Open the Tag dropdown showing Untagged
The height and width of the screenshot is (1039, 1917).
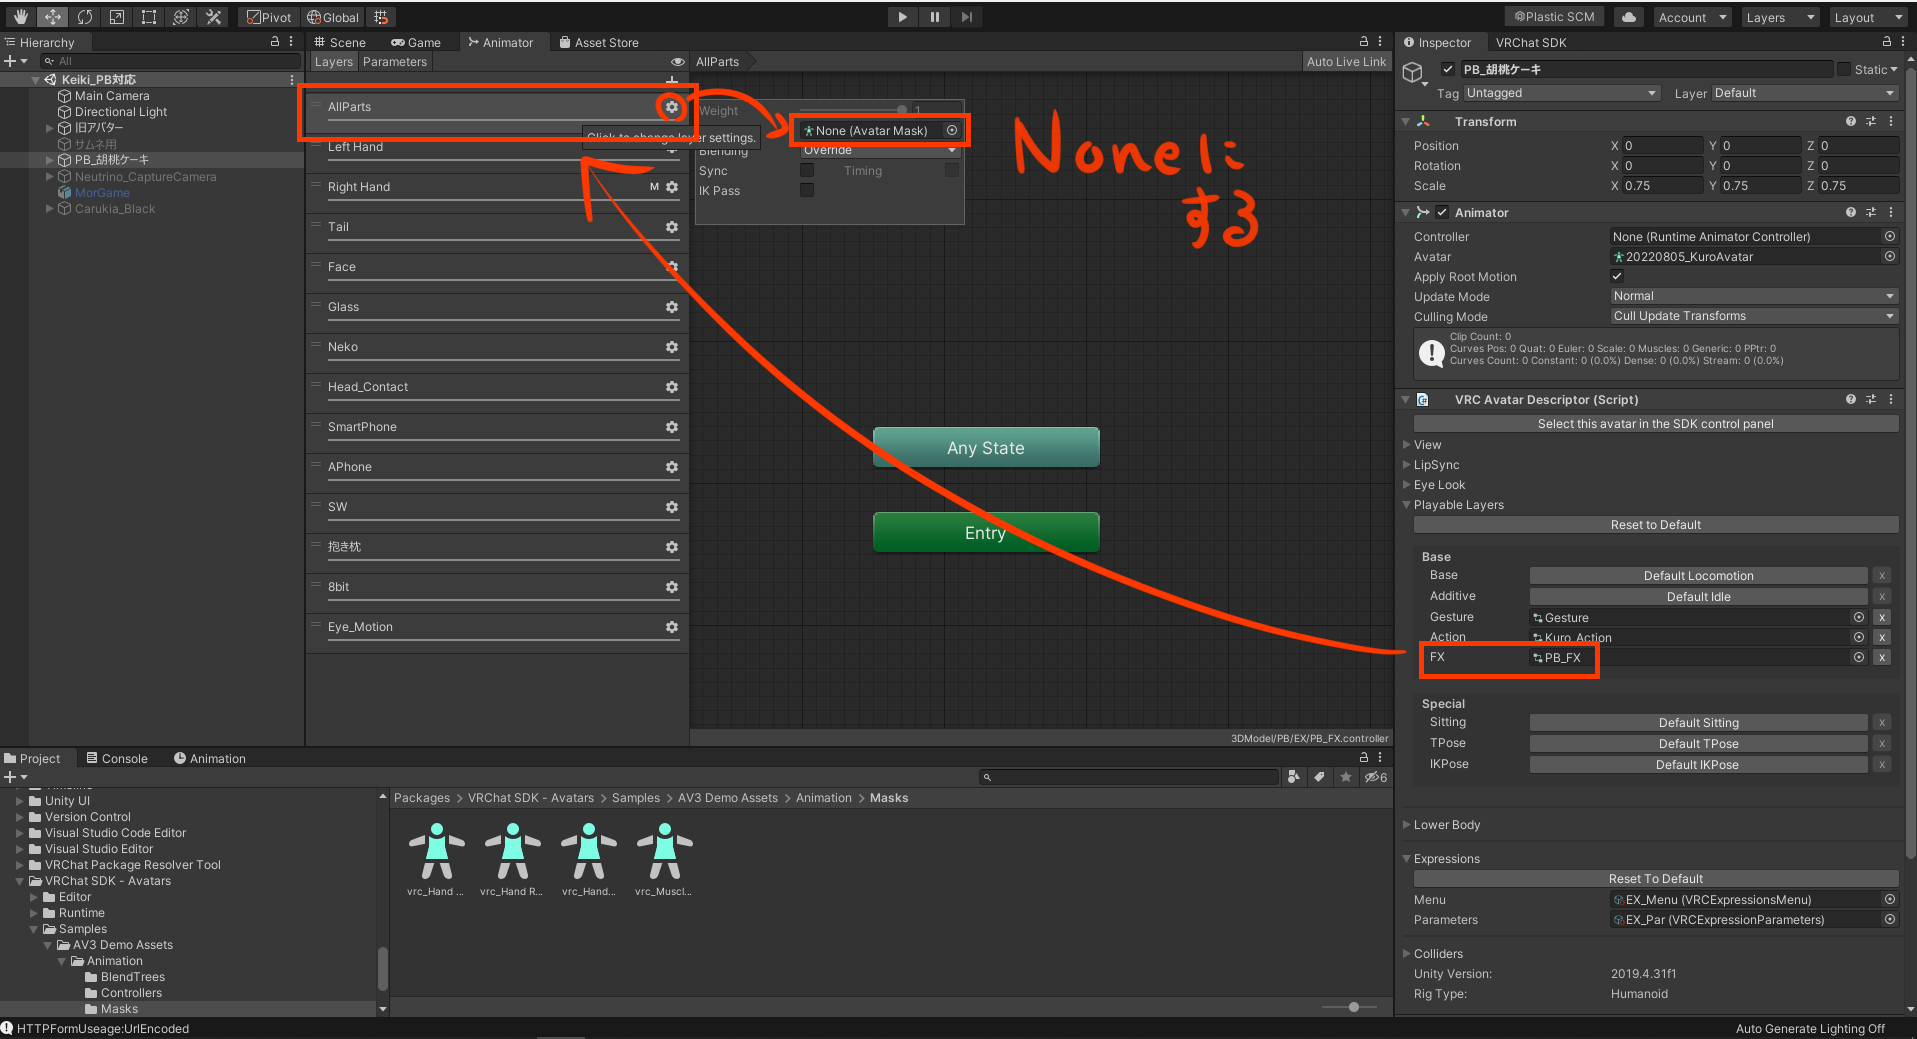tap(1561, 93)
